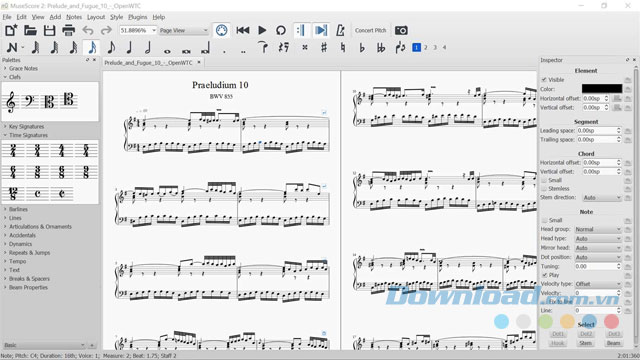The height and width of the screenshot is (360, 640).
Task: Apply flat accidental
Action: click(x=362, y=47)
